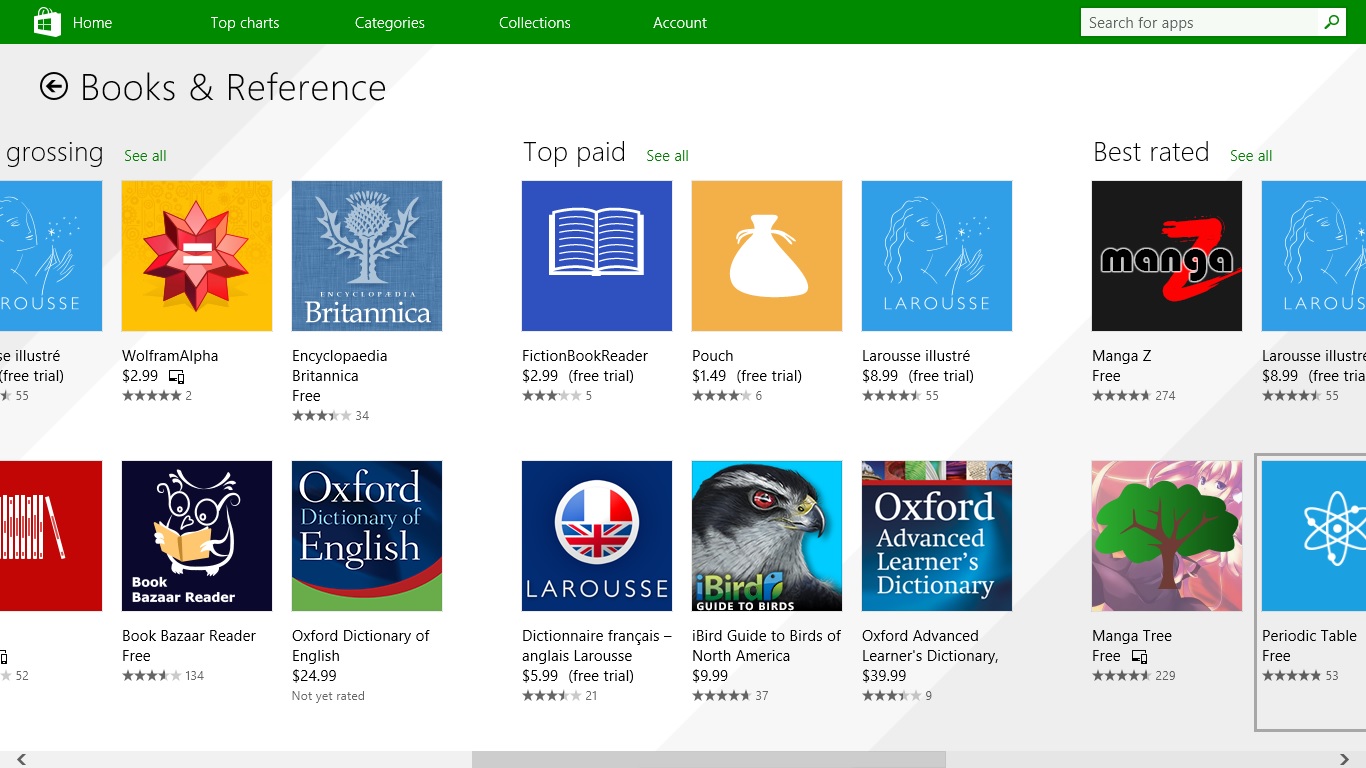1366x768 pixels.
Task: Open the Categories menu
Action: pos(390,22)
